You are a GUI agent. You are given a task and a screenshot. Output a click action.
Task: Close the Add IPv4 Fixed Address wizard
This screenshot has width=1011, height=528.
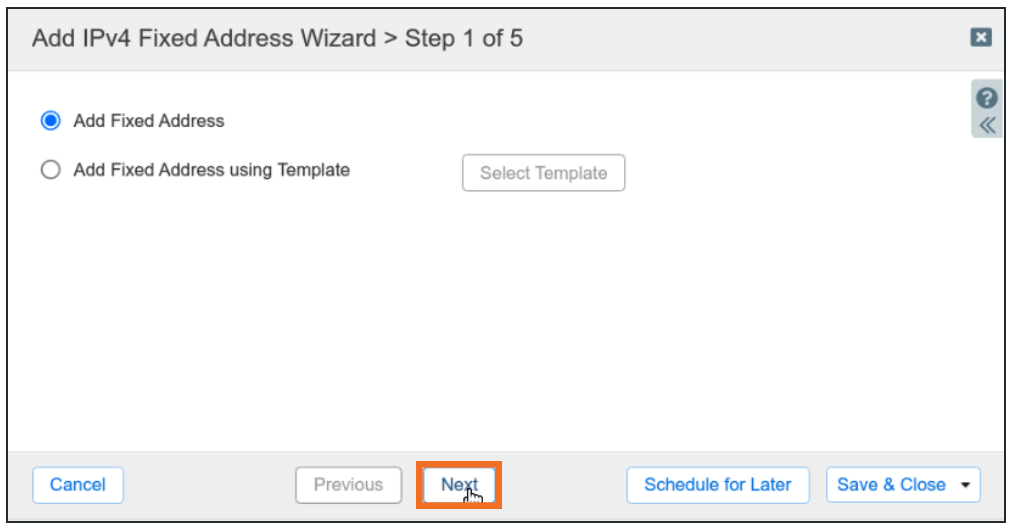(x=981, y=38)
